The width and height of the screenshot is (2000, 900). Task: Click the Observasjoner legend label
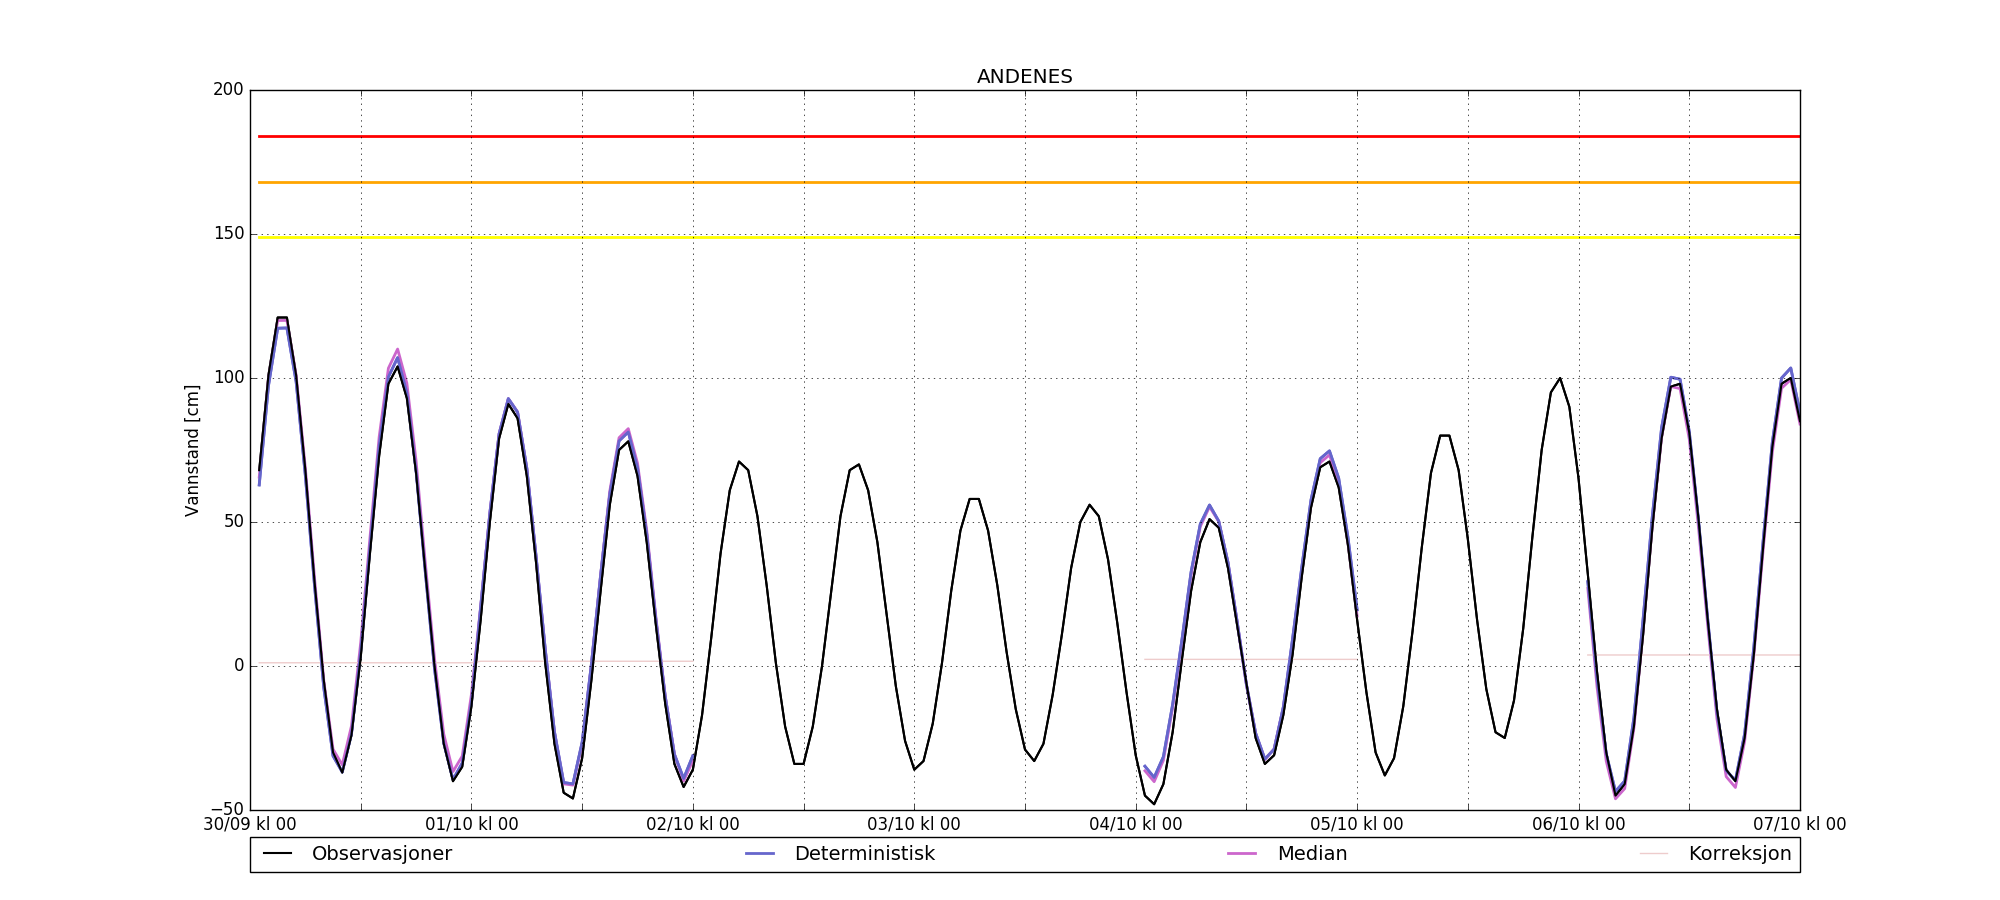click(x=381, y=854)
